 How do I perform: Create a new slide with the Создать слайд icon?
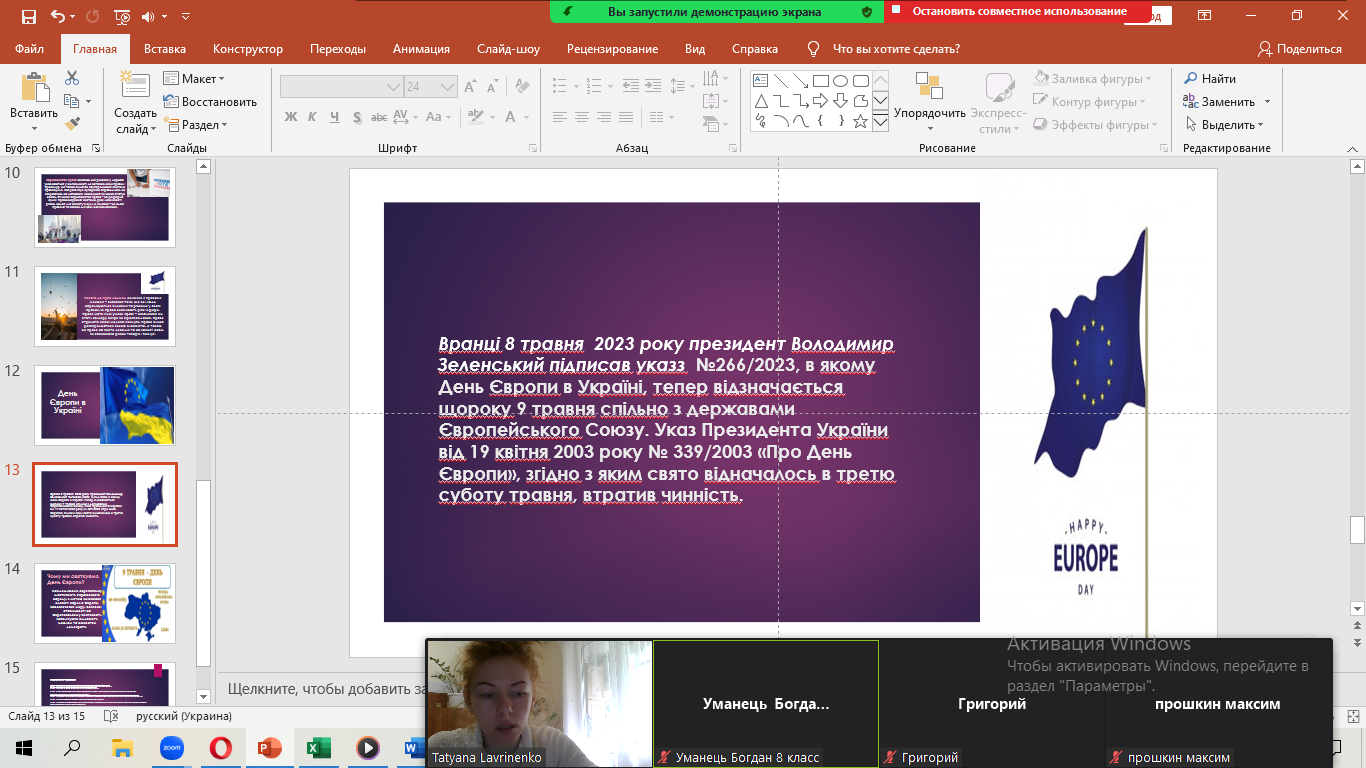134,86
